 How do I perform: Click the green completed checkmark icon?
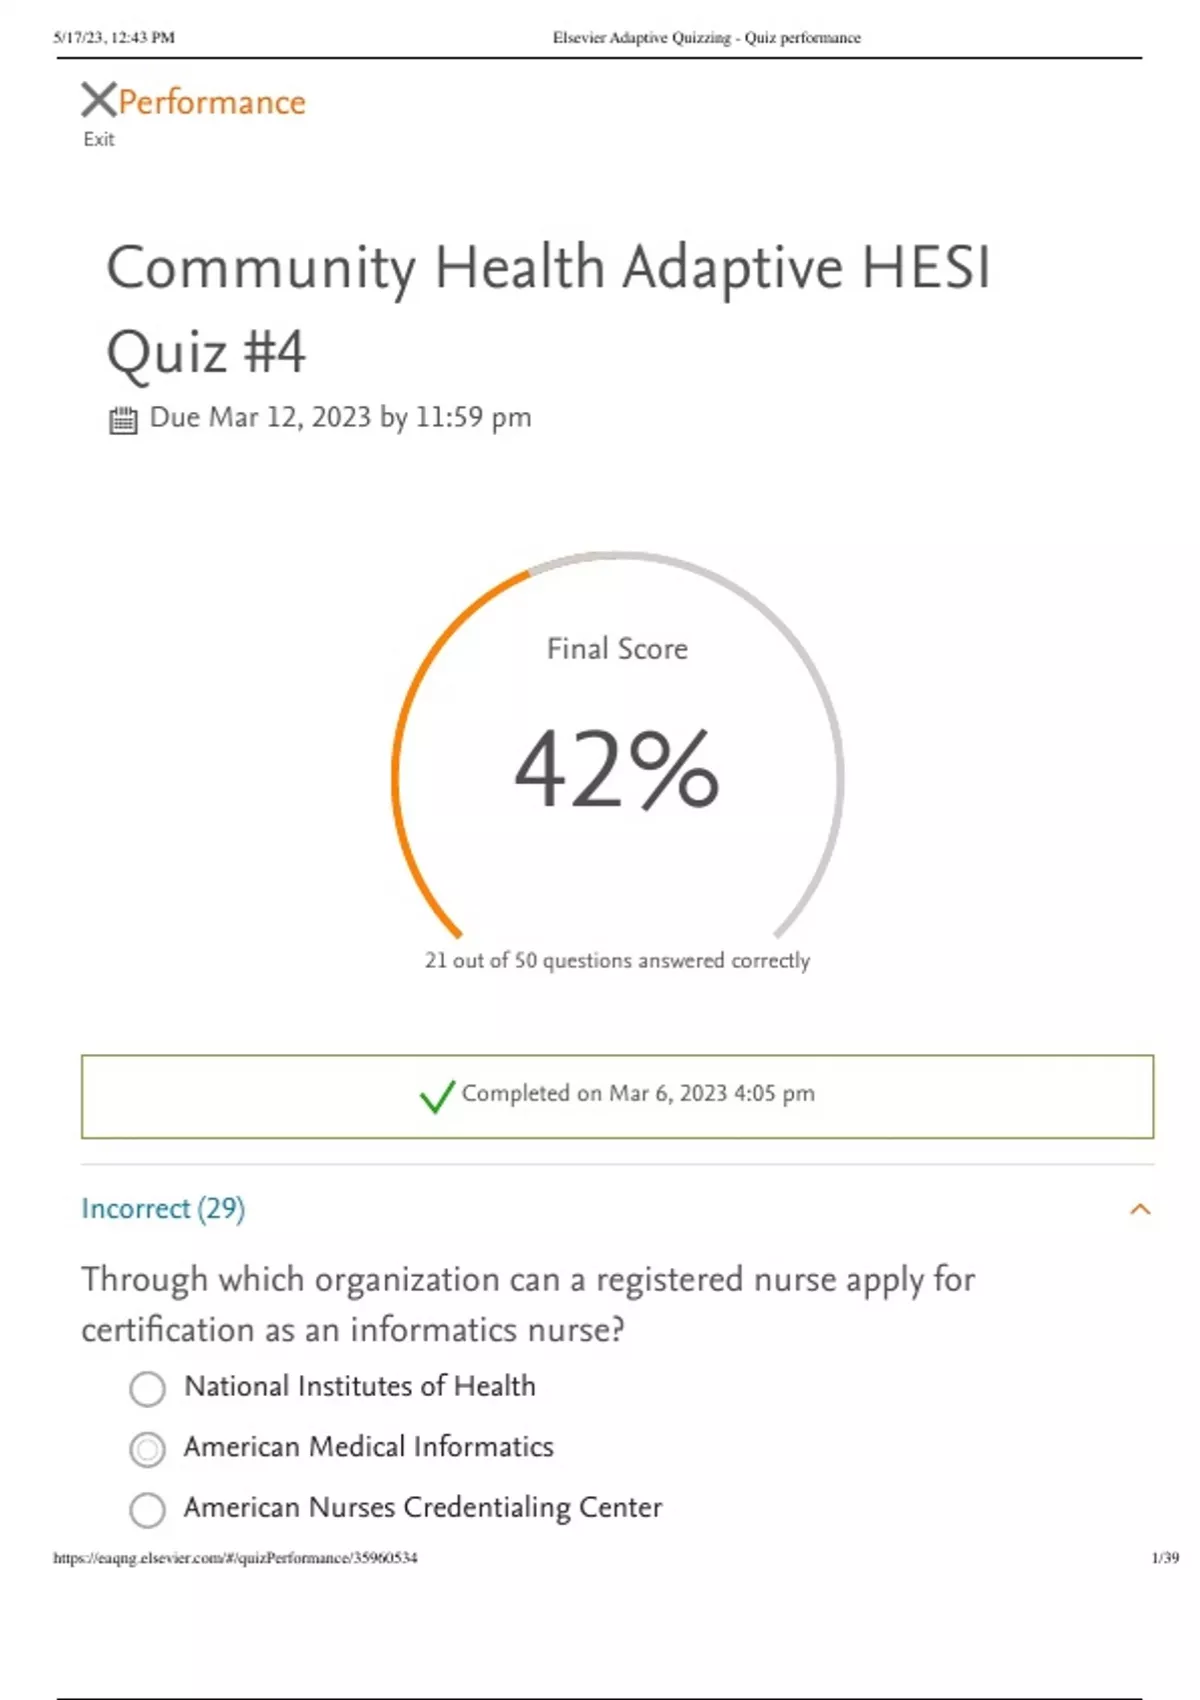coord(437,1096)
